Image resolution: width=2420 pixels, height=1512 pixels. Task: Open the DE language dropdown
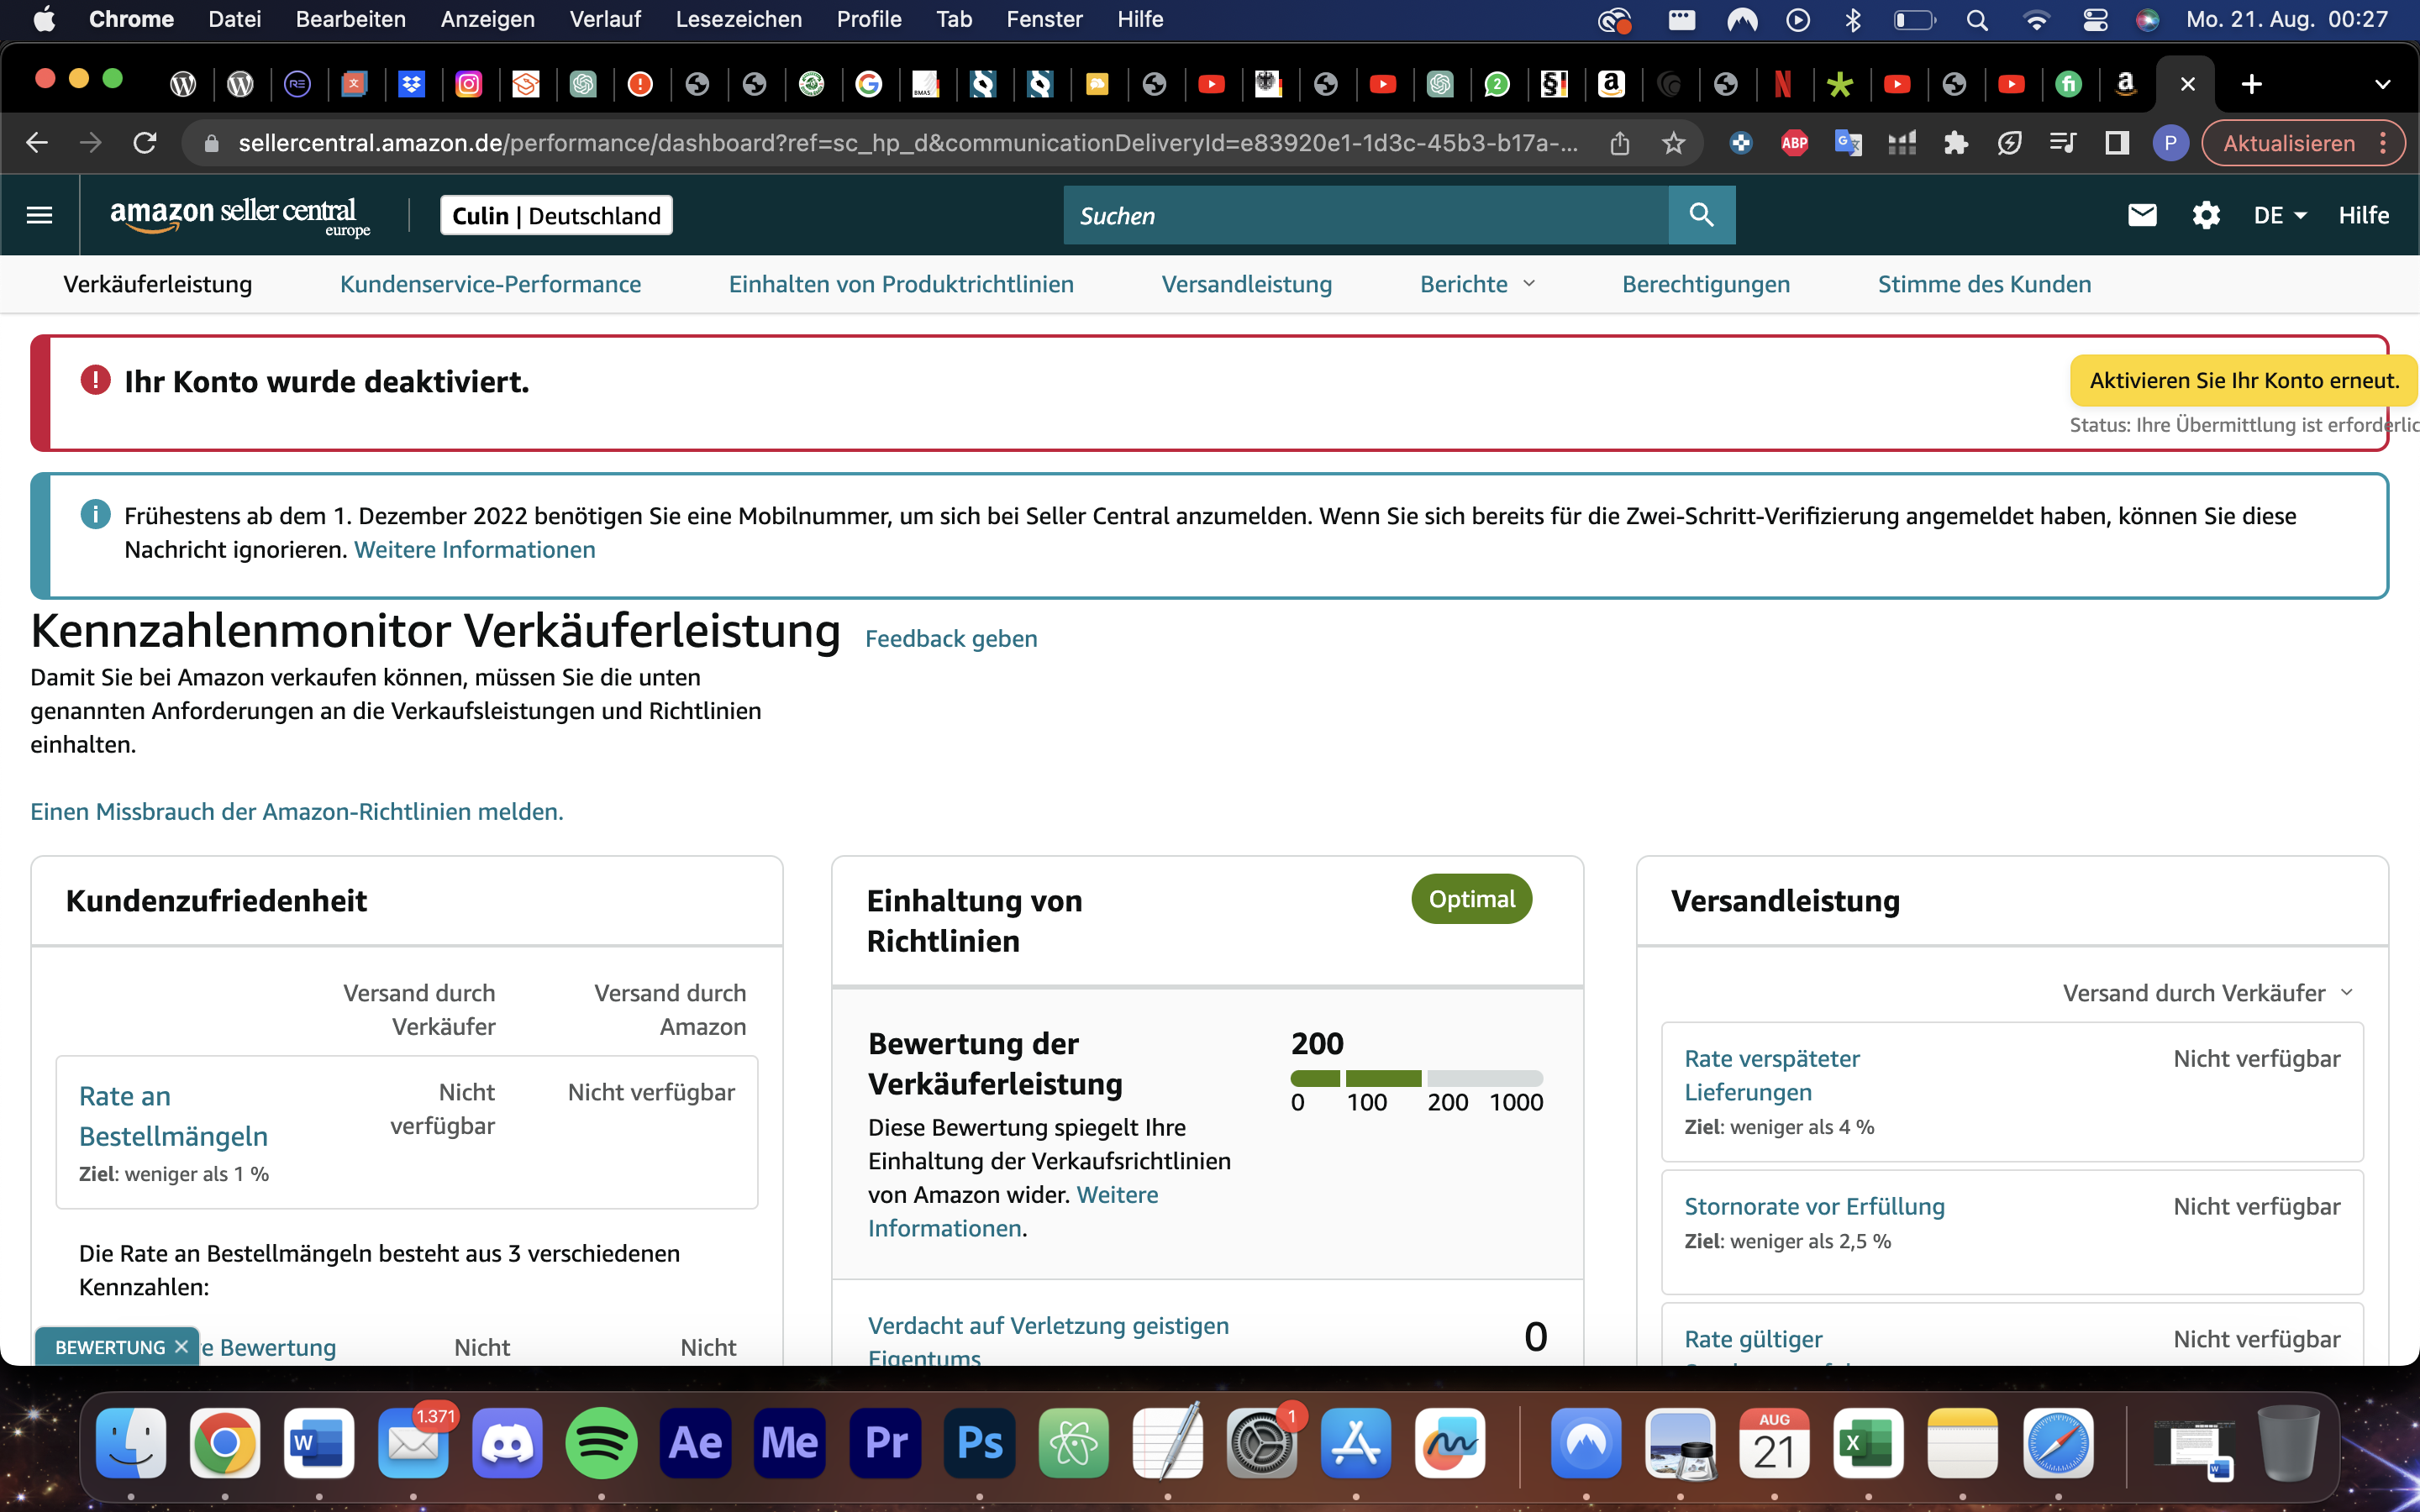pos(2279,215)
